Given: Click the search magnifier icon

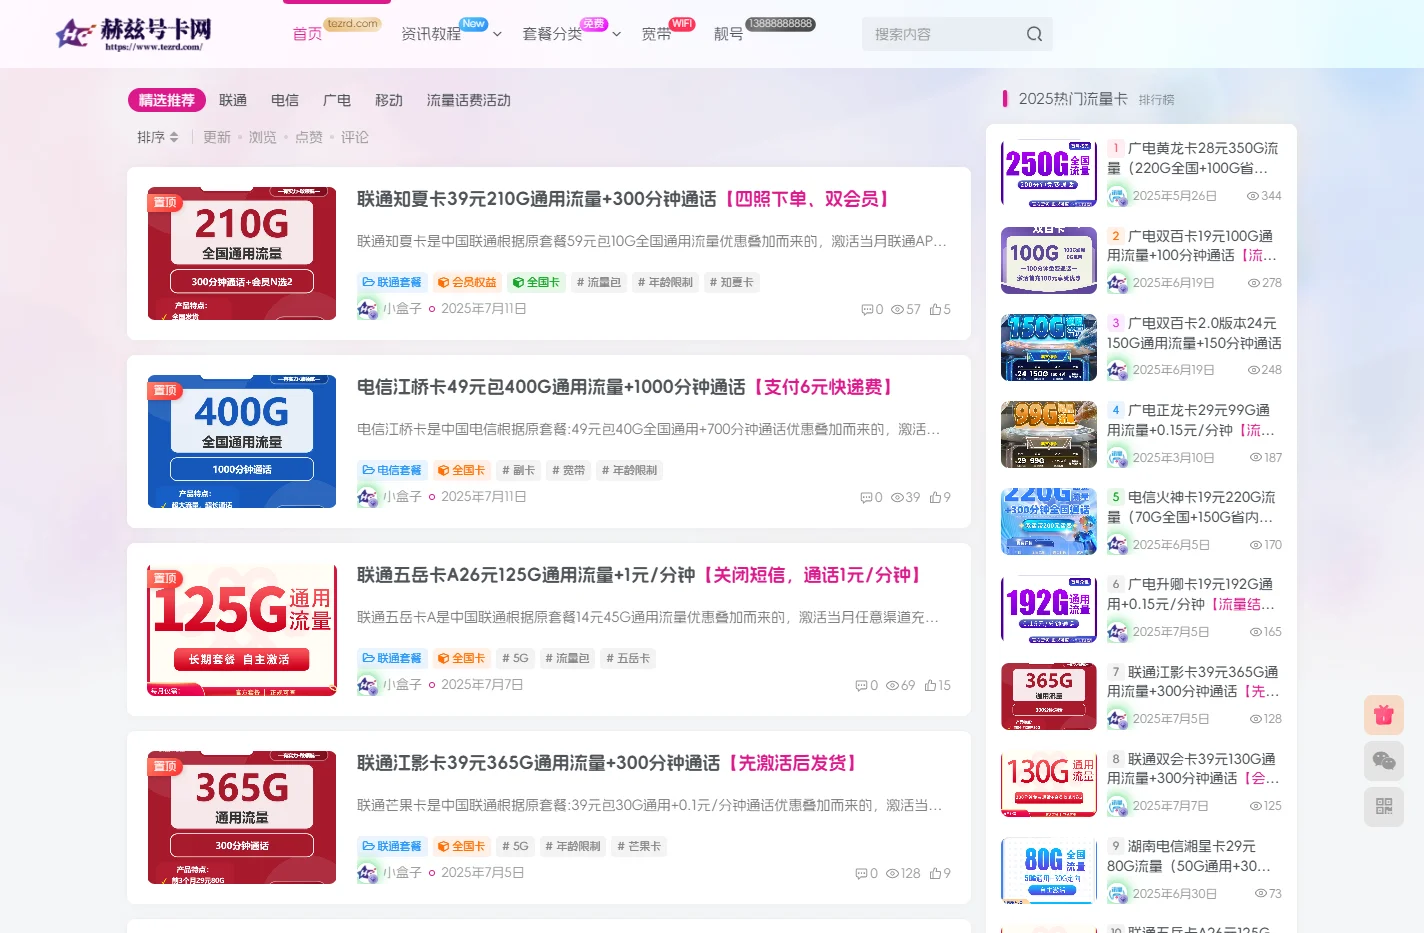Looking at the screenshot, I should coord(1034,34).
